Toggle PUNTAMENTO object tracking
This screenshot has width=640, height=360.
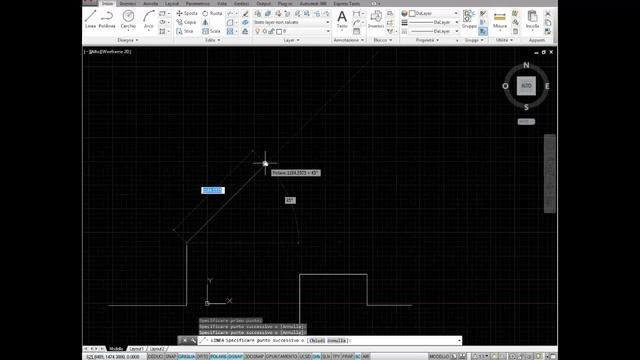click(x=282, y=357)
